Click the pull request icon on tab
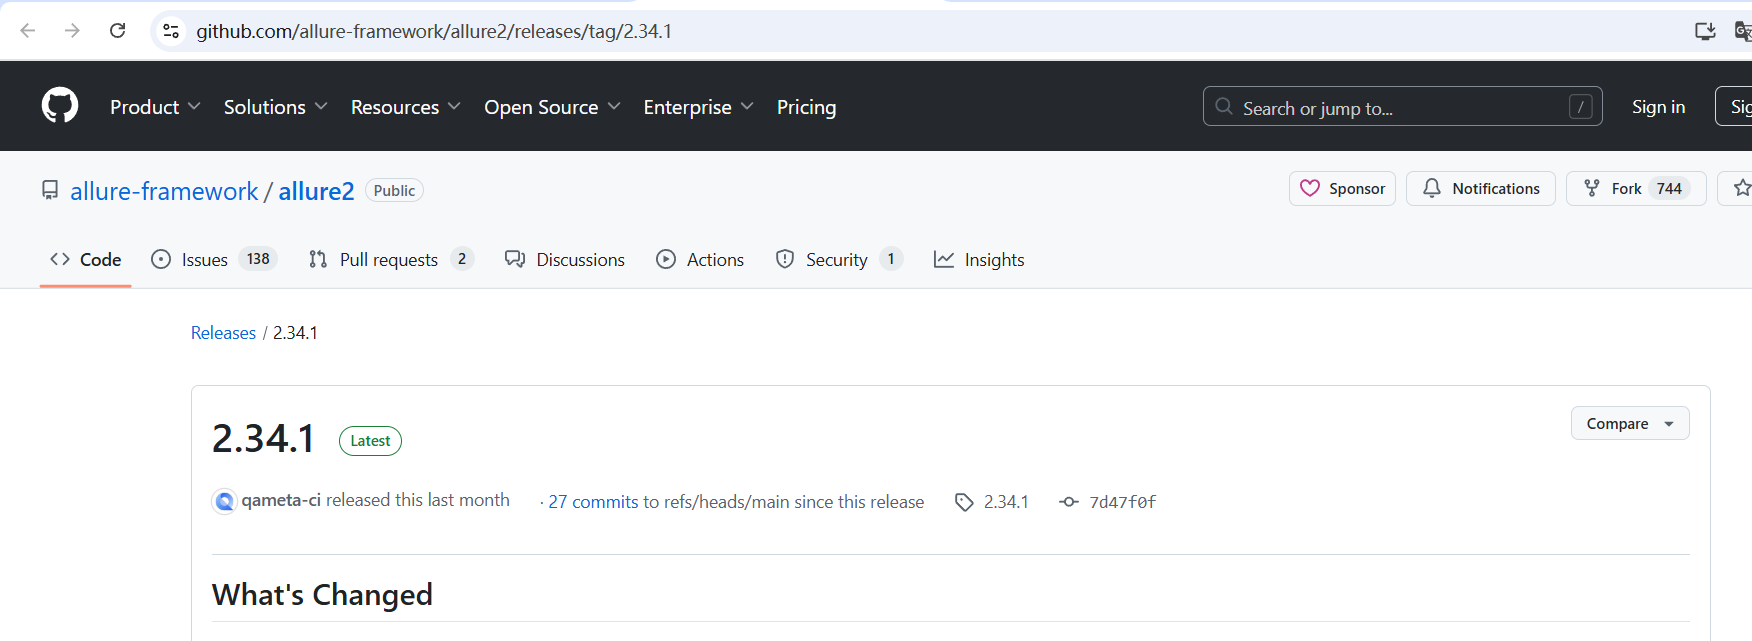Screen dimensions: 1752x641 (x=318, y=259)
